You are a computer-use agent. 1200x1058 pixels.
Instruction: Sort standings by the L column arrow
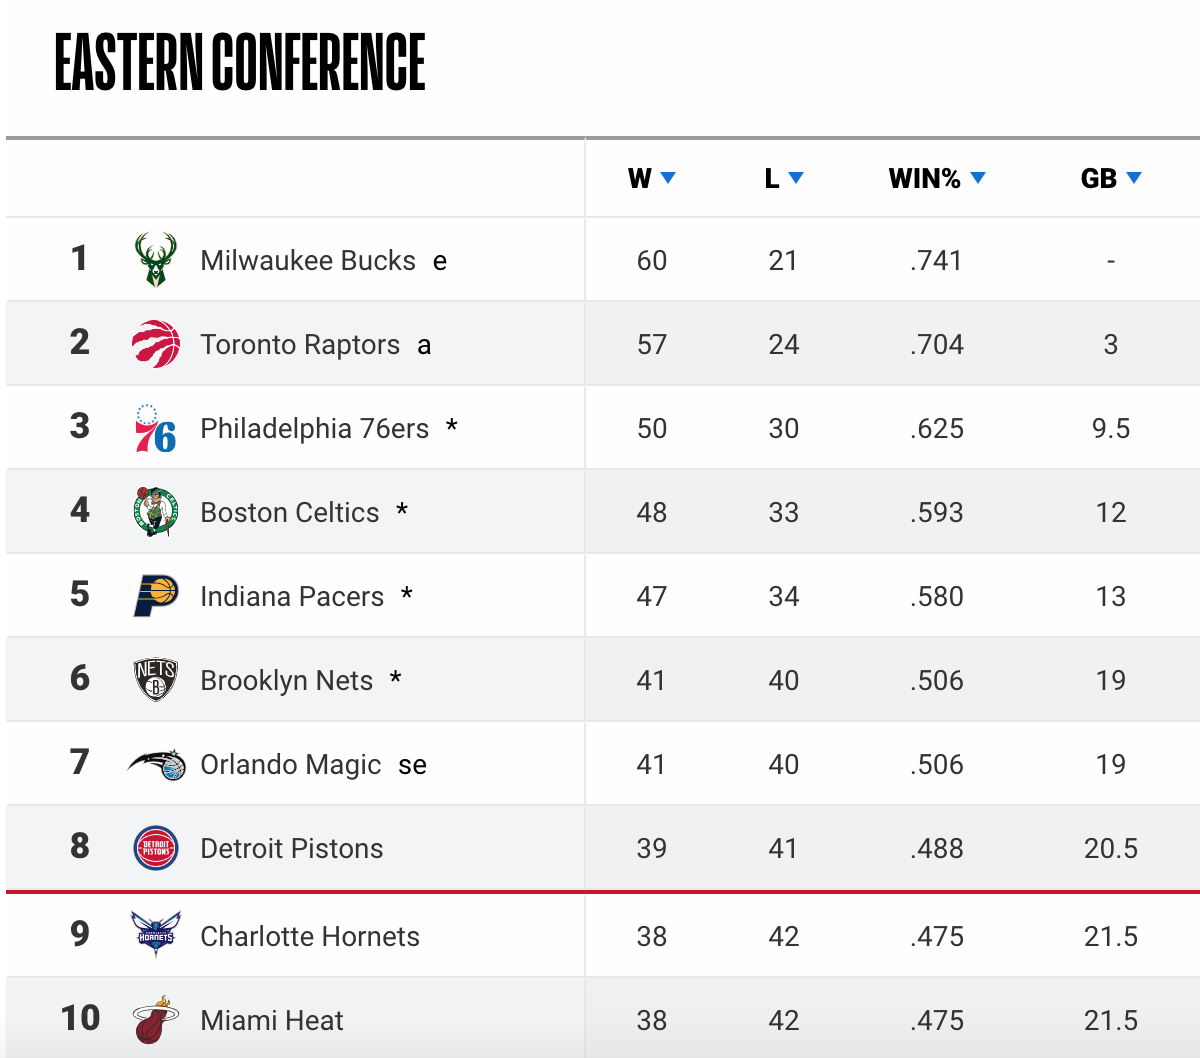click(x=796, y=178)
